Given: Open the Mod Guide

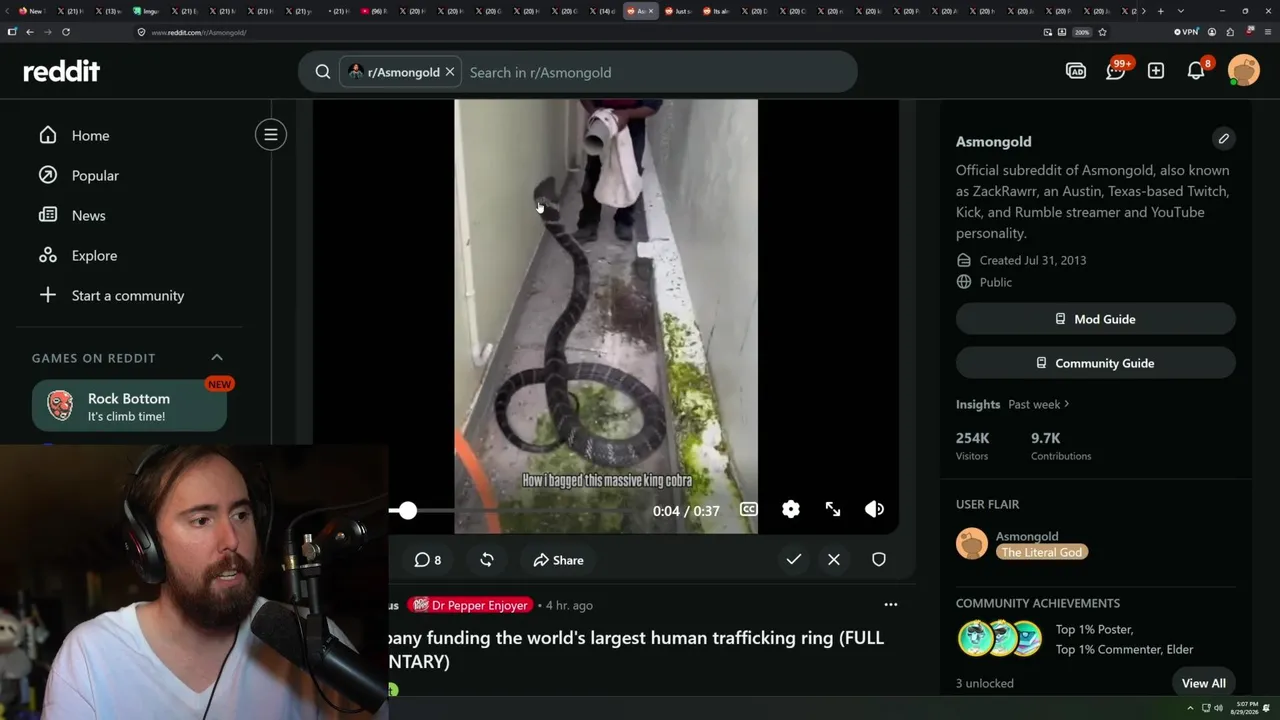Looking at the screenshot, I should (1096, 319).
